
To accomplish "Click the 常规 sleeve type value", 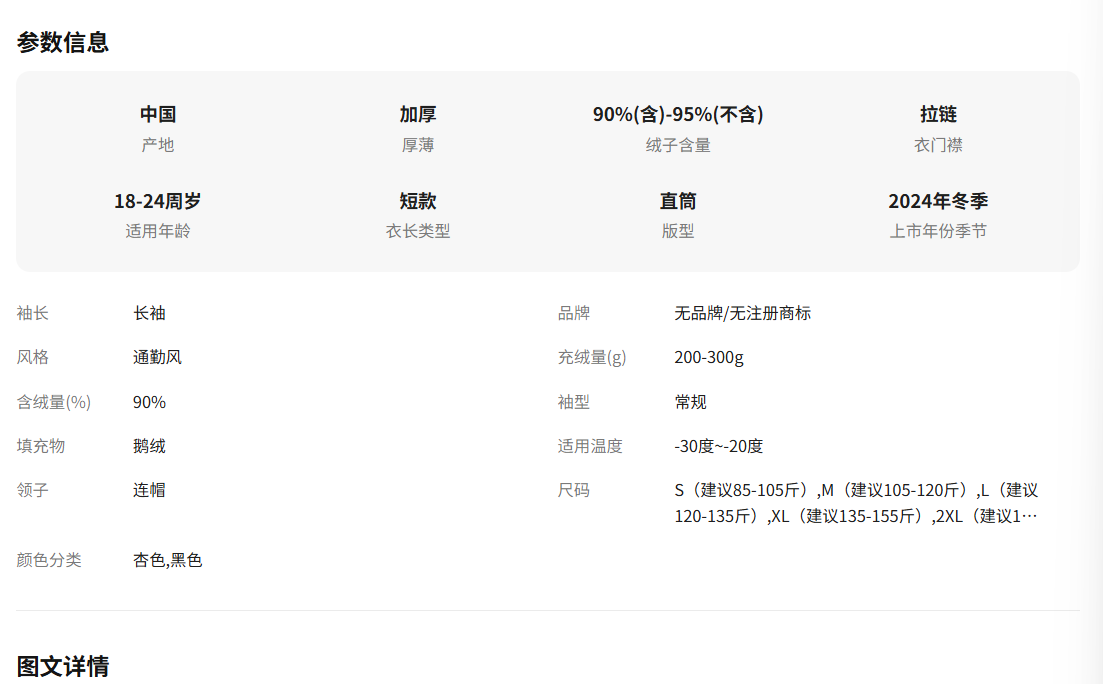I will (x=690, y=402).
